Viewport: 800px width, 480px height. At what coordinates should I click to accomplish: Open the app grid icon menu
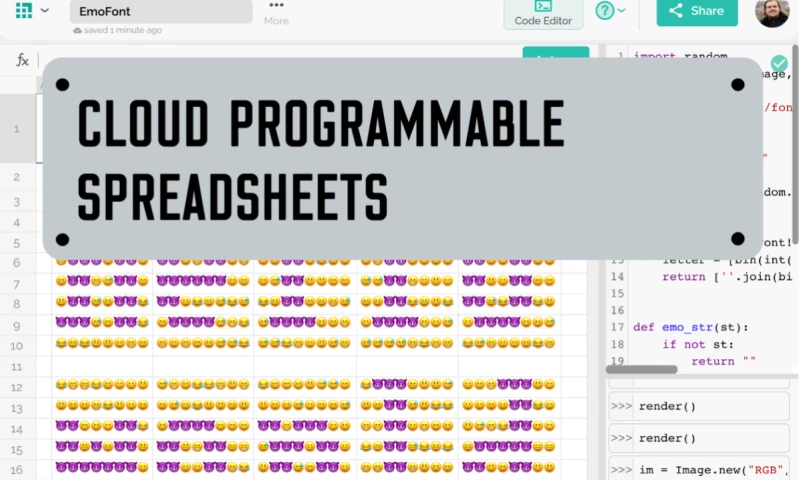click(22, 11)
